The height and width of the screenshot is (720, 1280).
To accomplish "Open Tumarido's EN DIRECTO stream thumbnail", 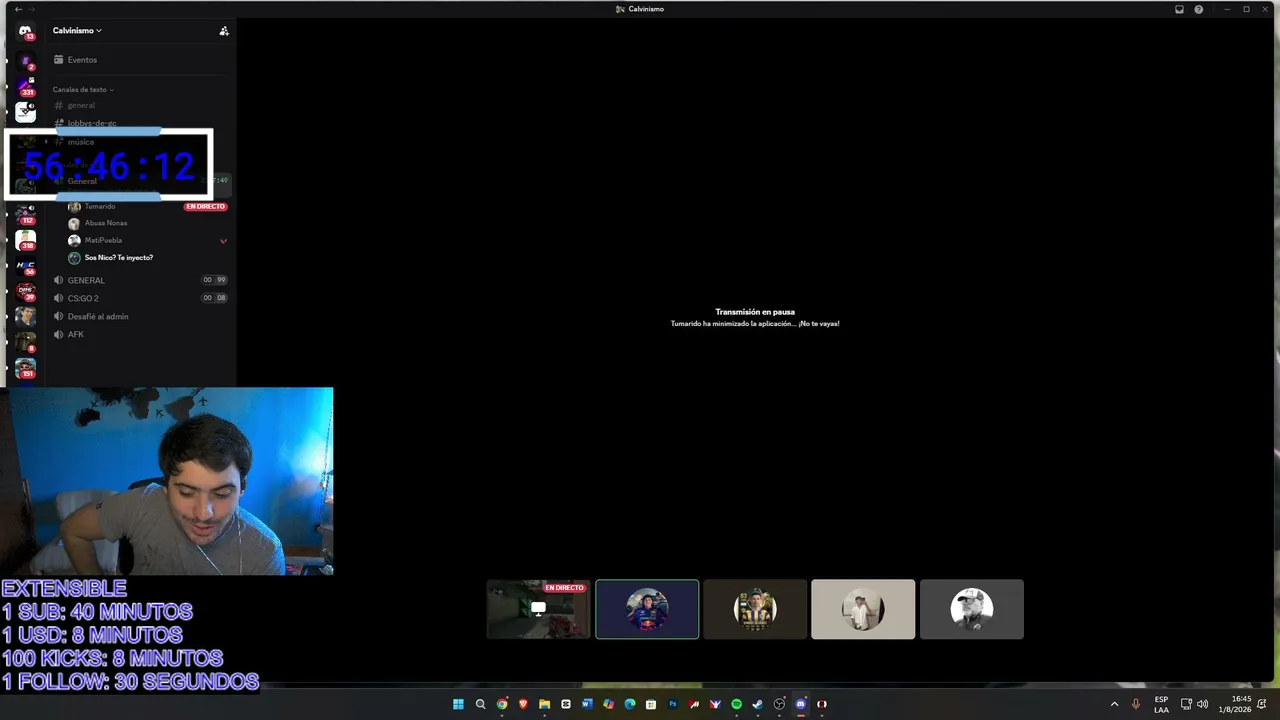I will tap(538, 609).
